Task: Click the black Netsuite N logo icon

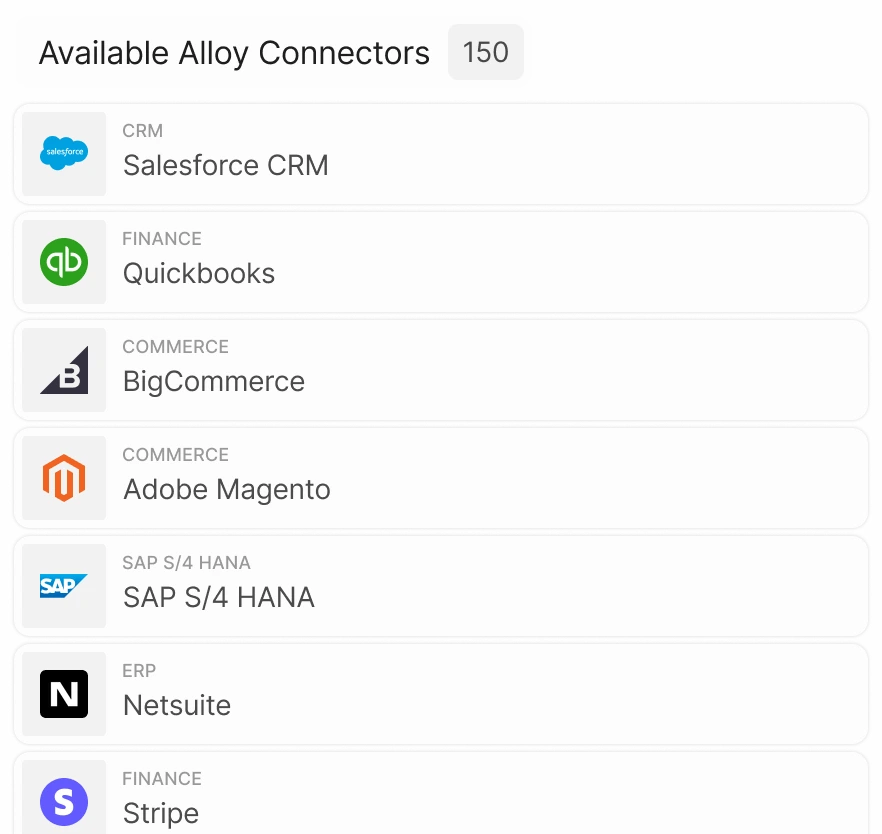Action: pos(64,694)
